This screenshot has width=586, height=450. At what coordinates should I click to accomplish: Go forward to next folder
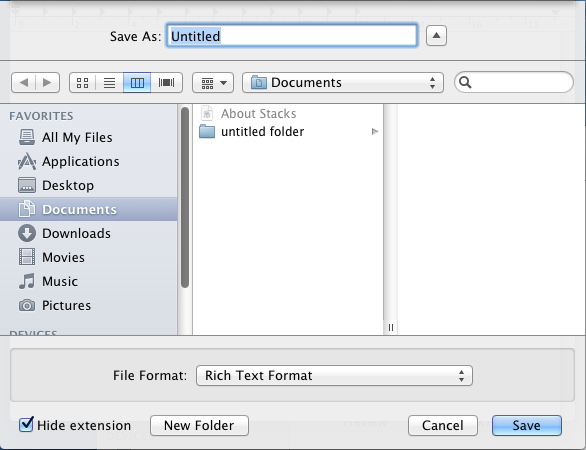click(x=47, y=83)
